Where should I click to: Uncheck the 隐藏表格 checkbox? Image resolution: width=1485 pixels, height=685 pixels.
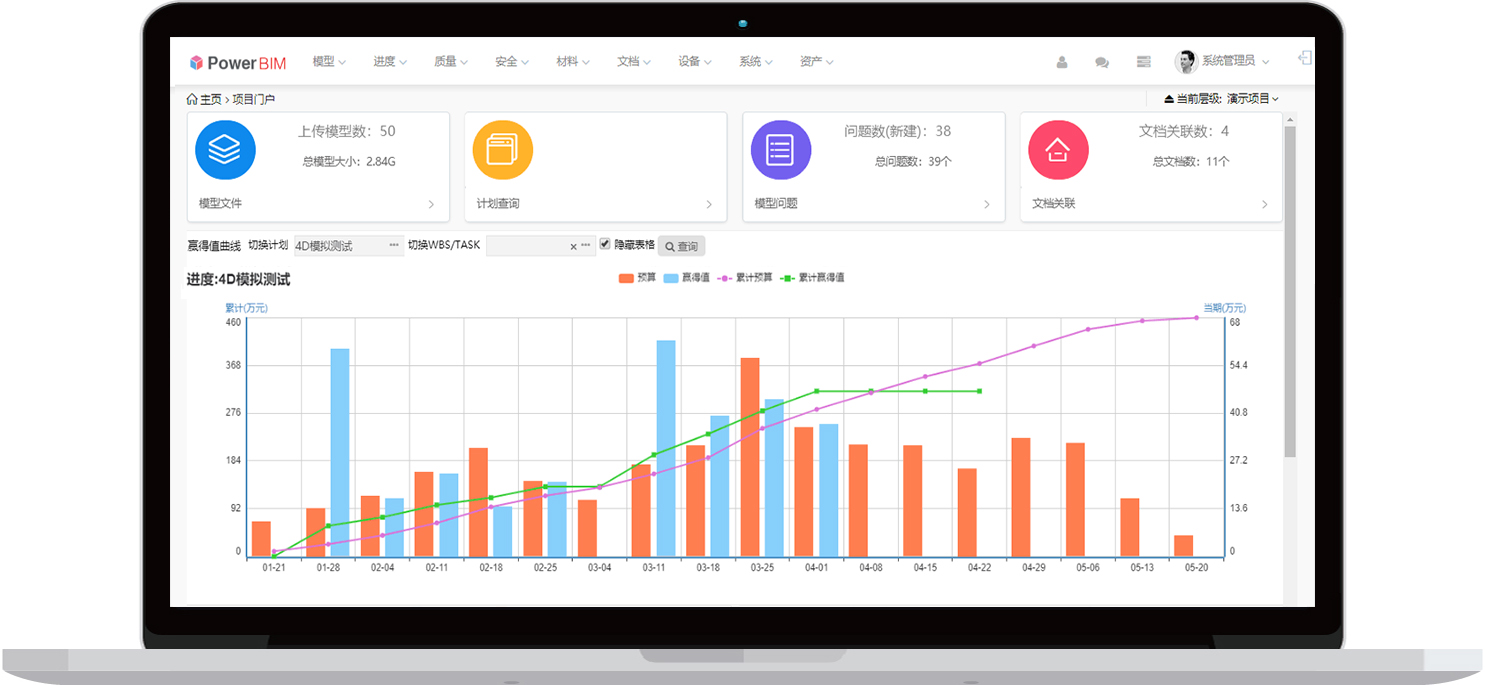pyautogui.click(x=605, y=244)
